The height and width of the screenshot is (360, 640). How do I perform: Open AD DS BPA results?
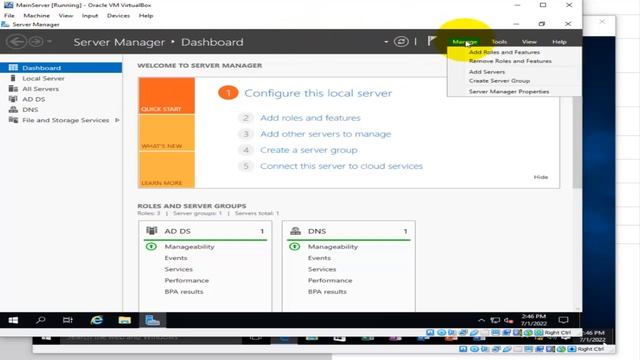point(184,291)
